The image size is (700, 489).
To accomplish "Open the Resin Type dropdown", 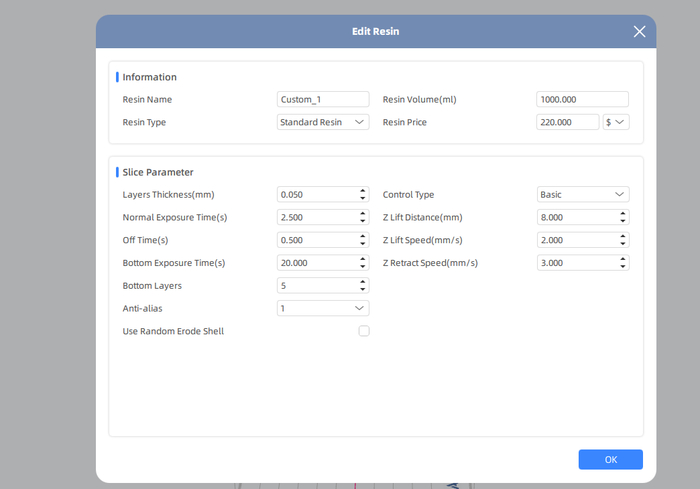I will click(323, 122).
